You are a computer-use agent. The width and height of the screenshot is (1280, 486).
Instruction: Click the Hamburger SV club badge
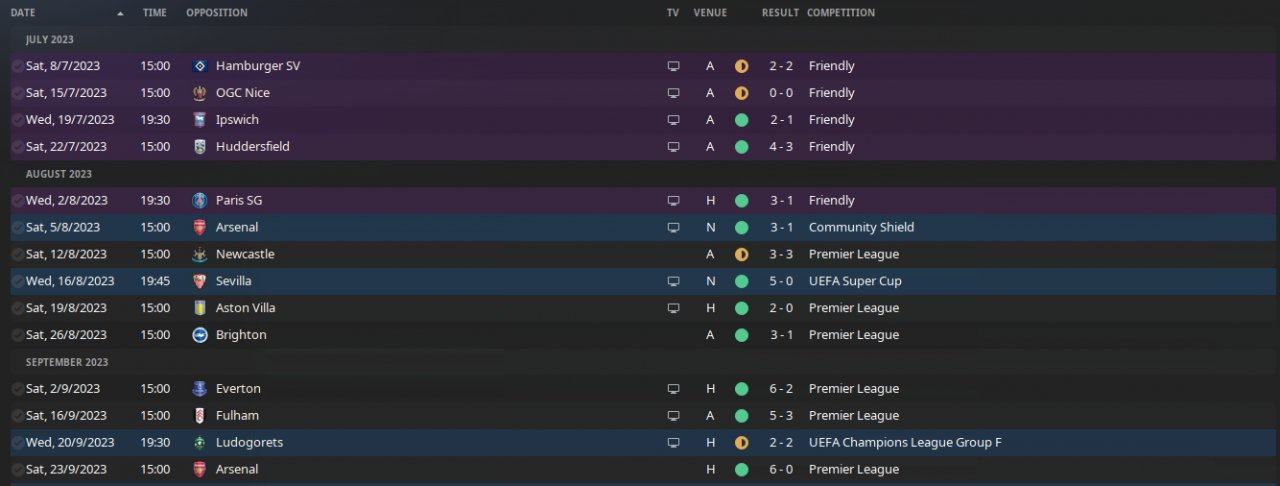tap(199, 66)
